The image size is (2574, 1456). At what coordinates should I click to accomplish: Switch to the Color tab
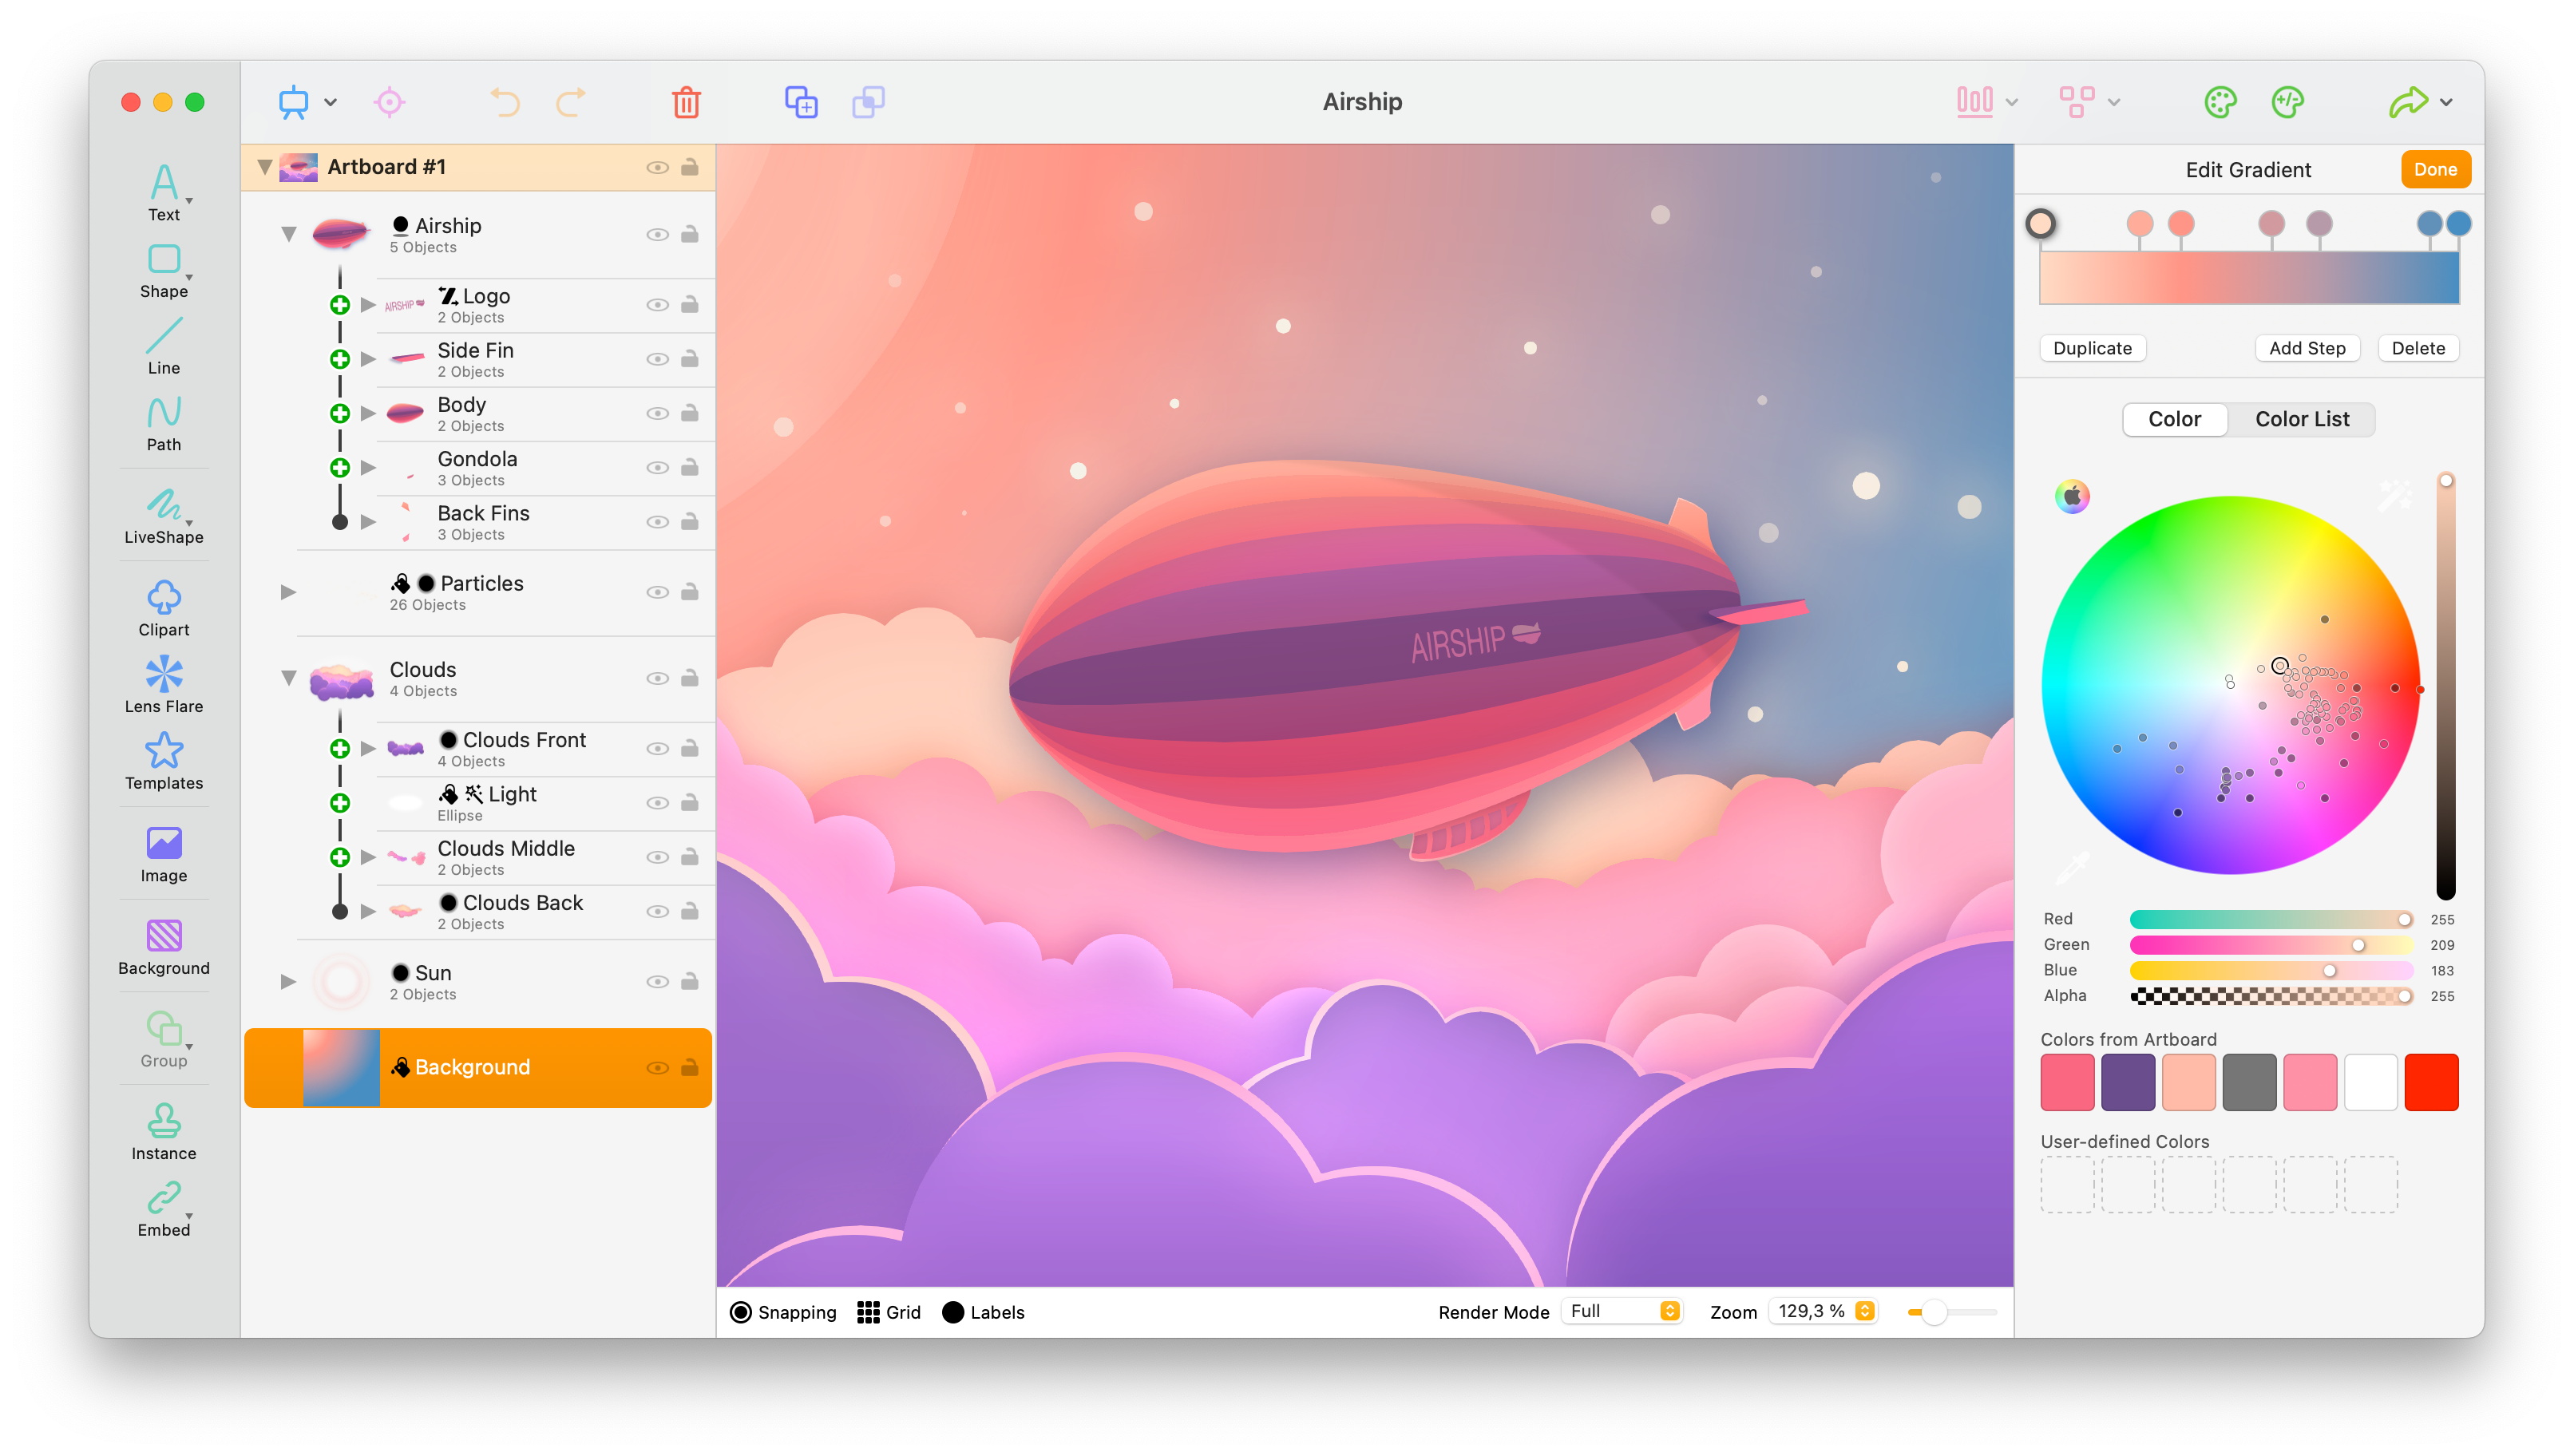[2174, 419]
